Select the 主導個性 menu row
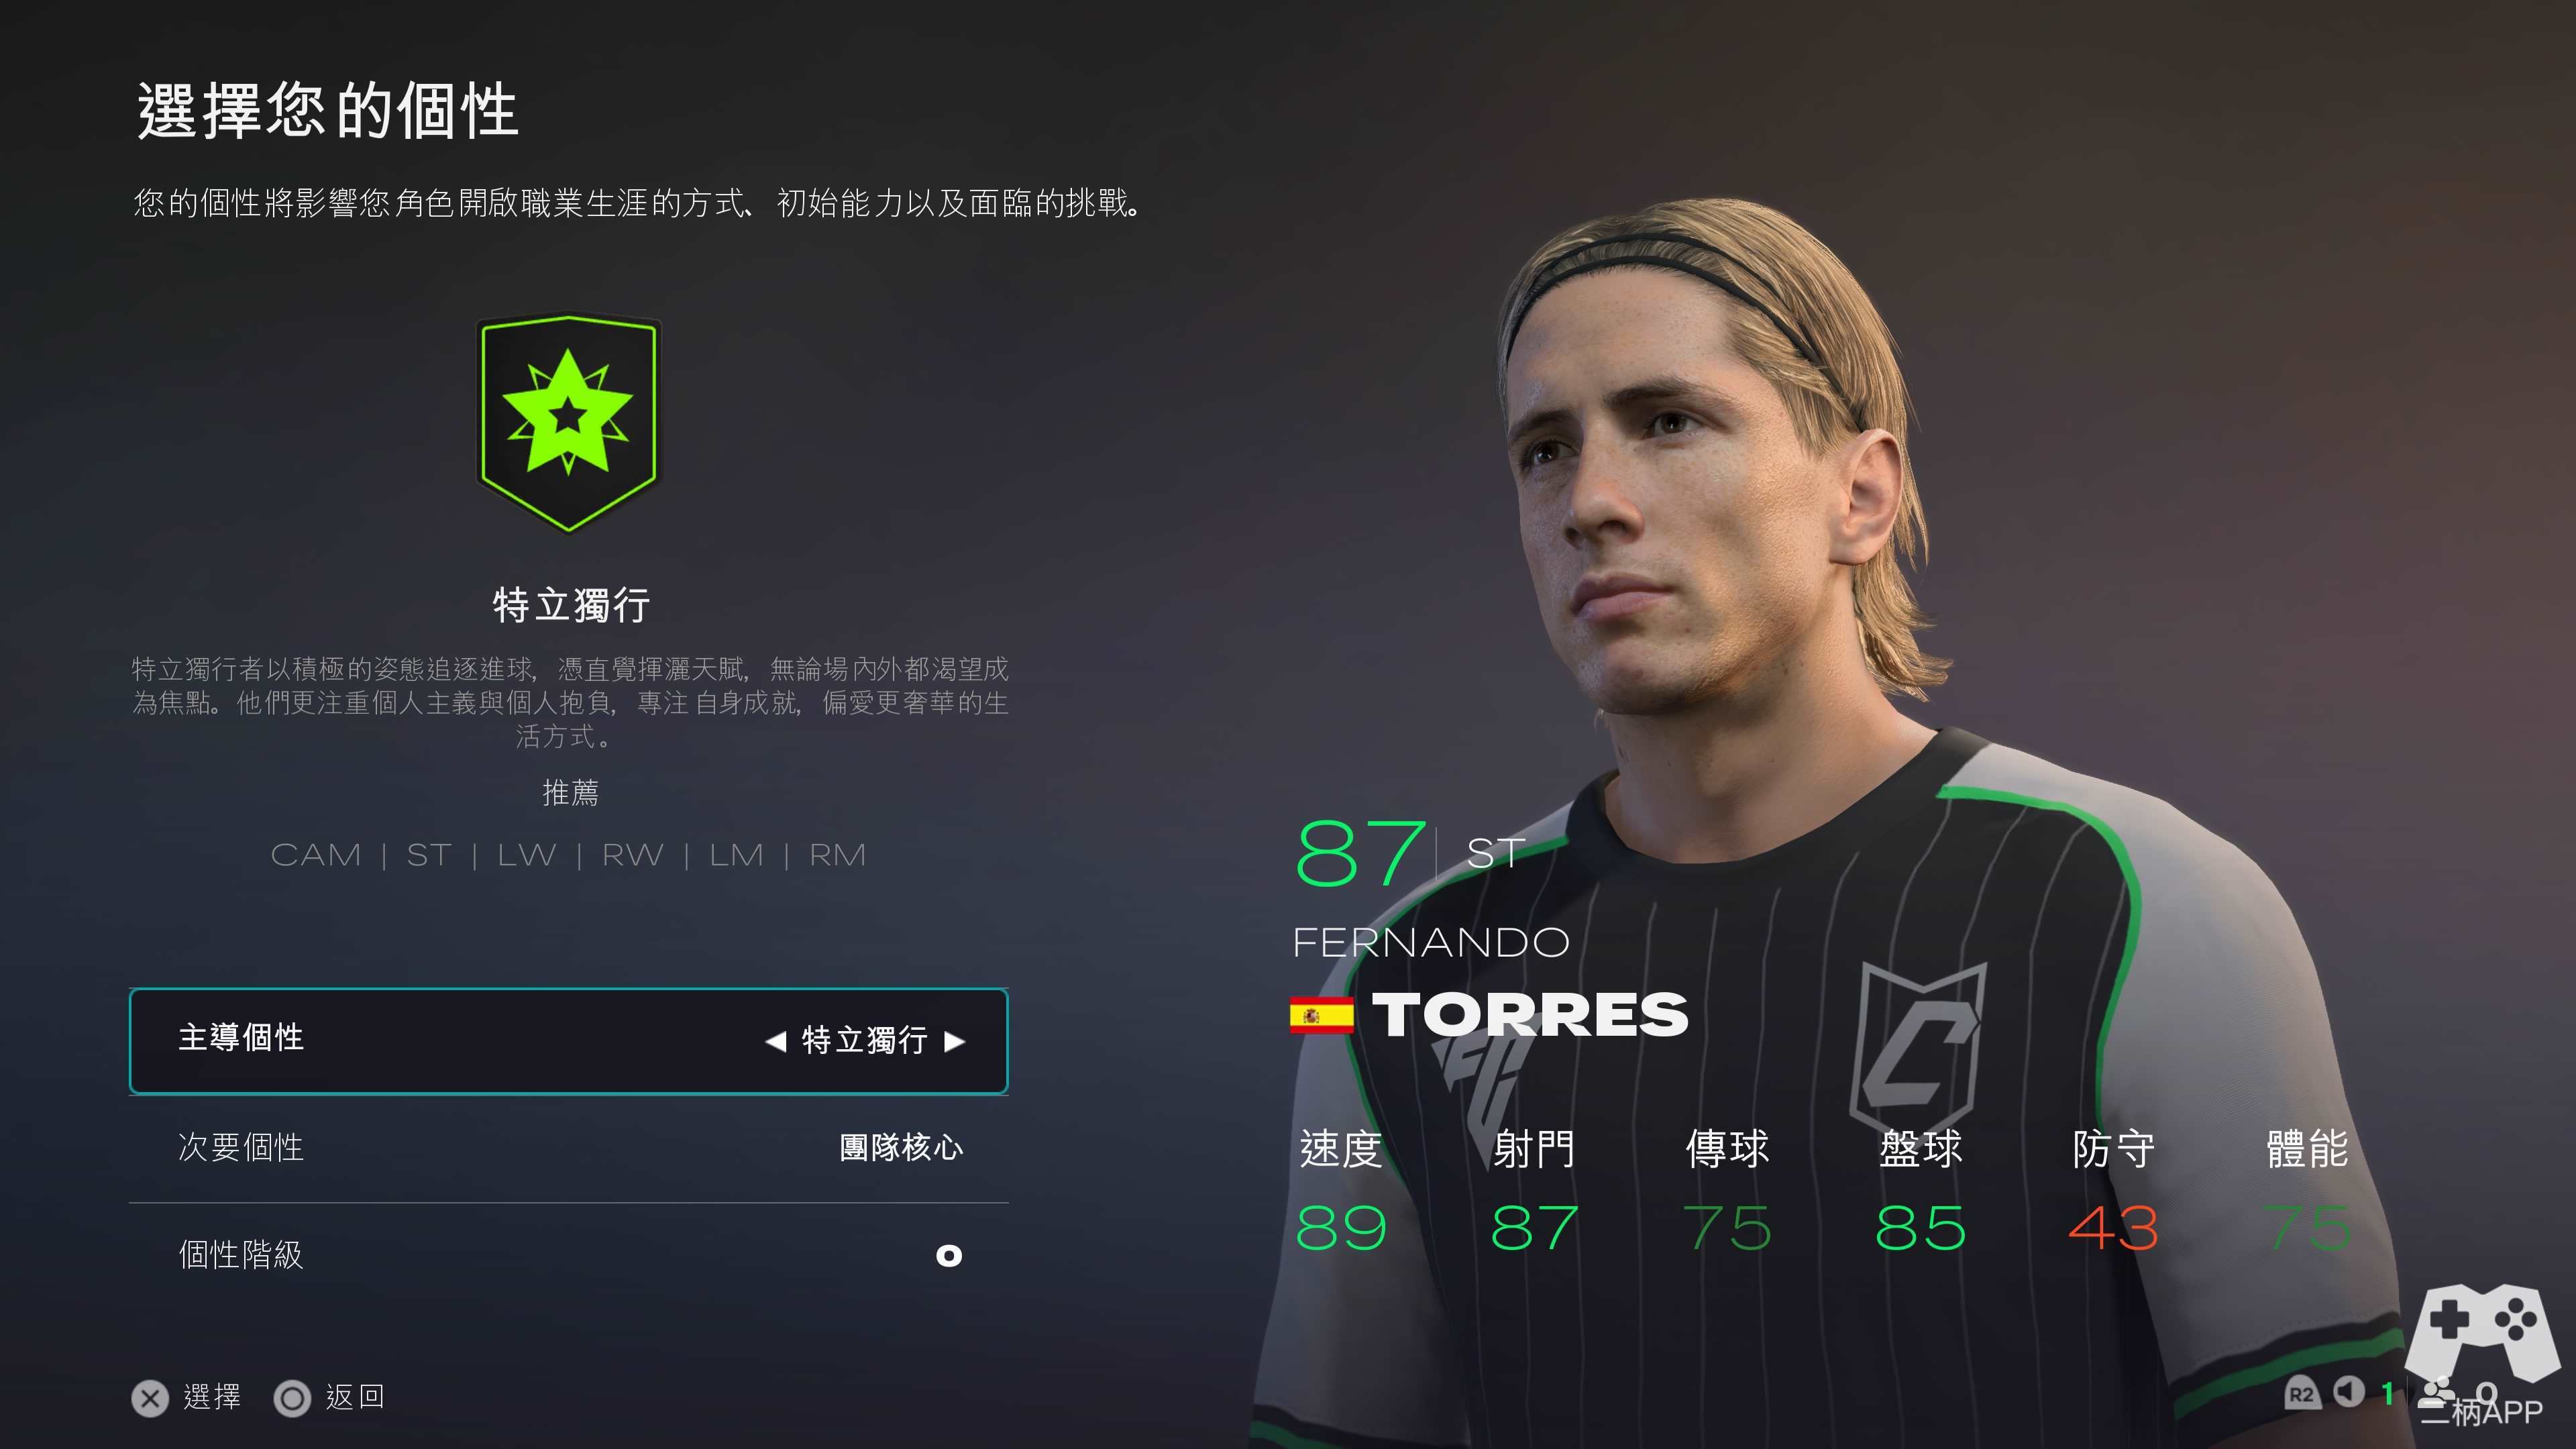 click(568, 1041)
